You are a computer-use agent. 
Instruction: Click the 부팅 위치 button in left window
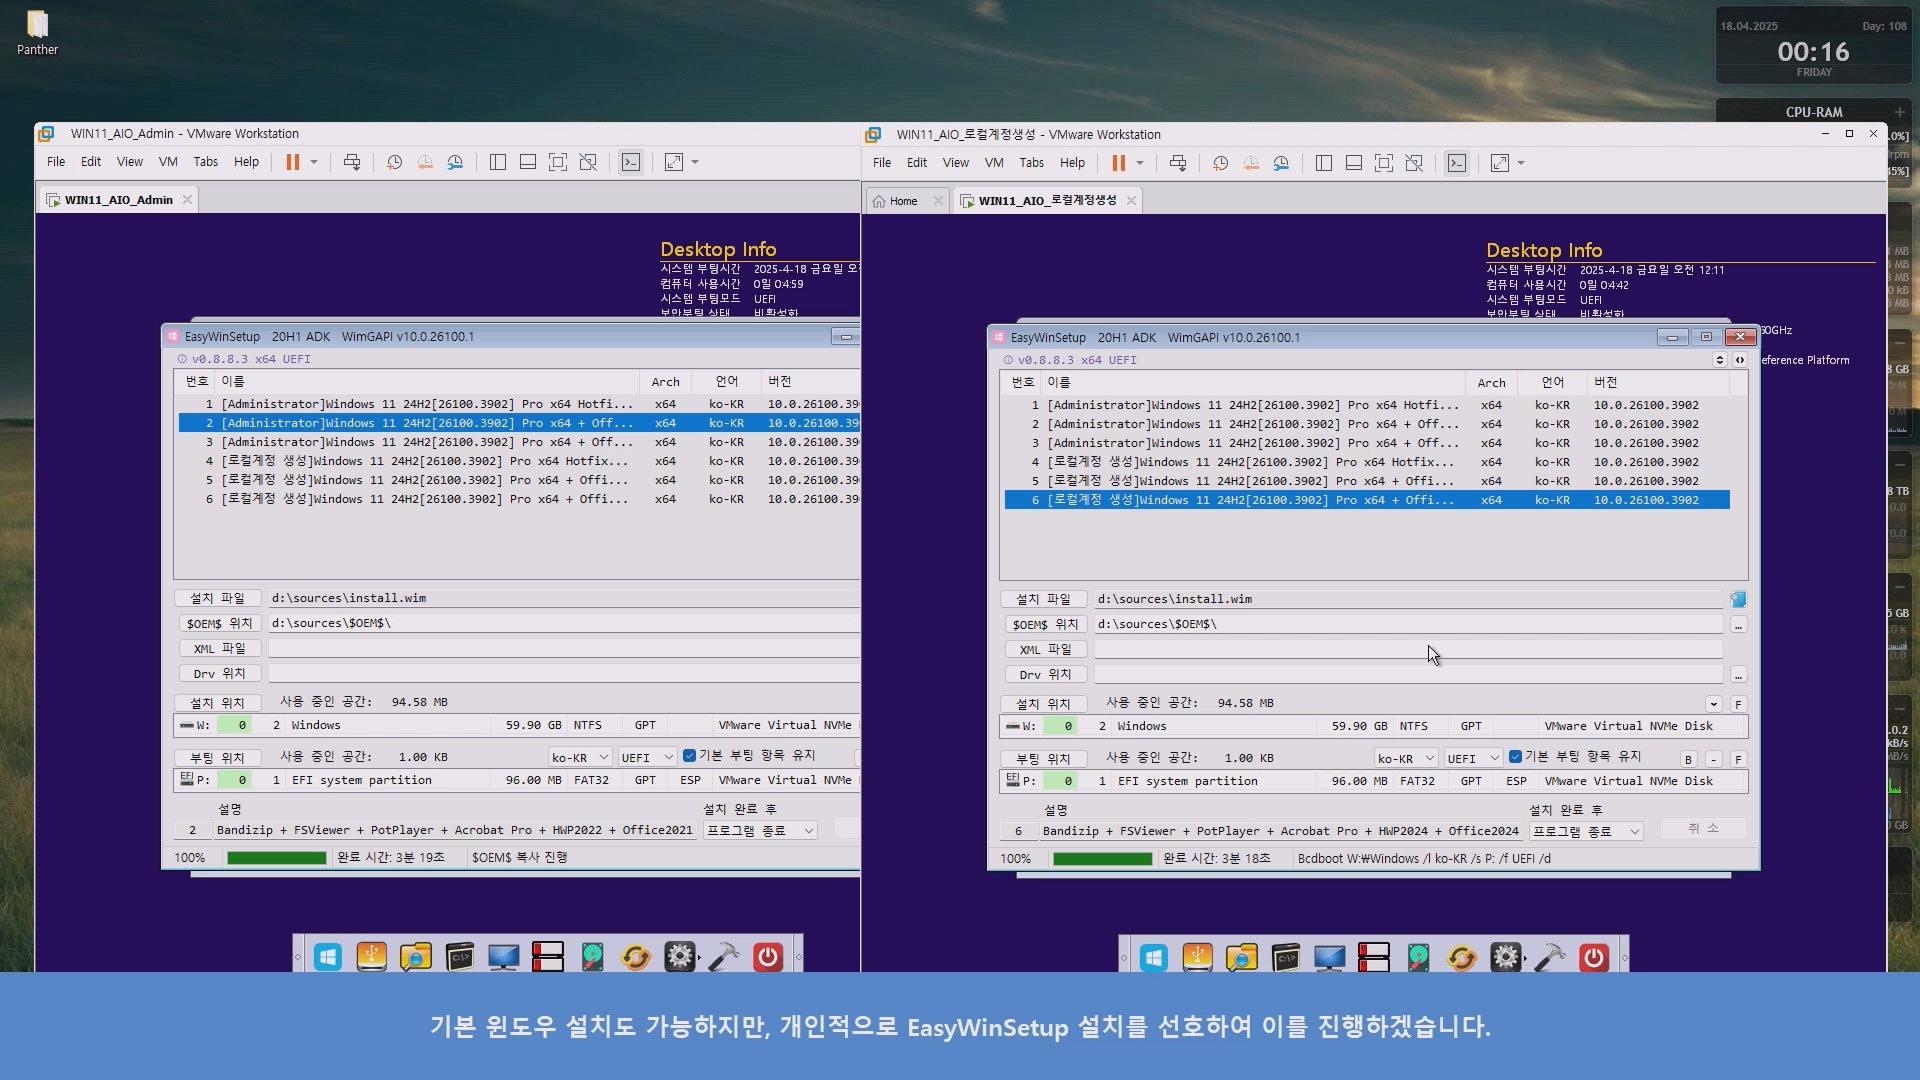point(218,757)
